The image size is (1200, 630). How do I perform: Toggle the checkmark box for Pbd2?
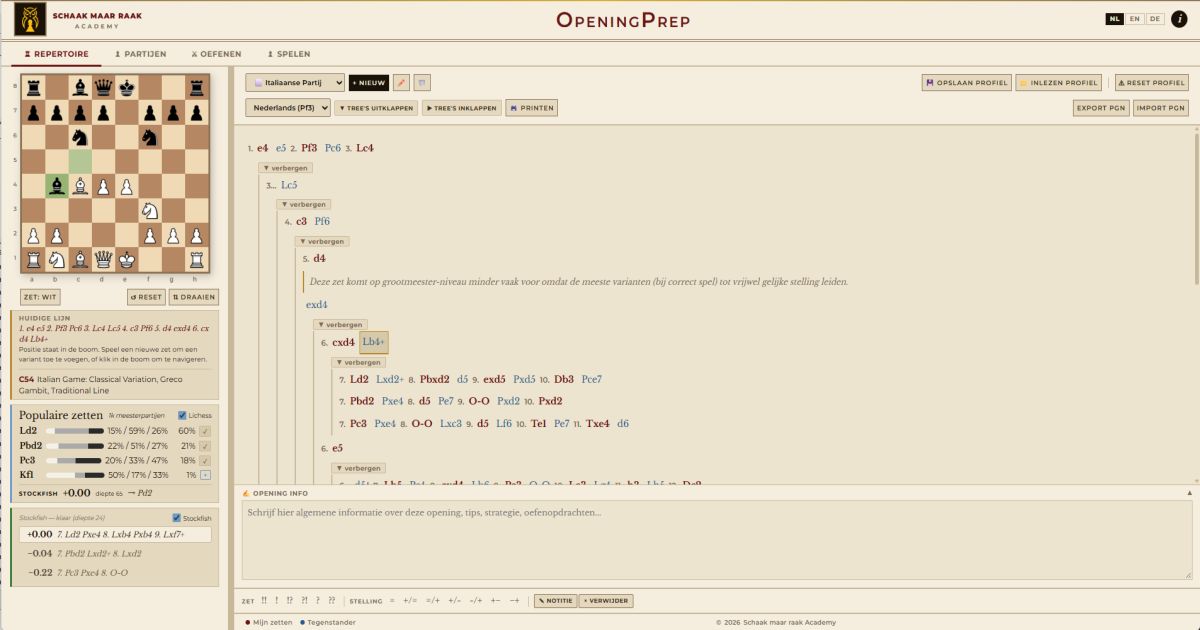click(x=205, y=446)
